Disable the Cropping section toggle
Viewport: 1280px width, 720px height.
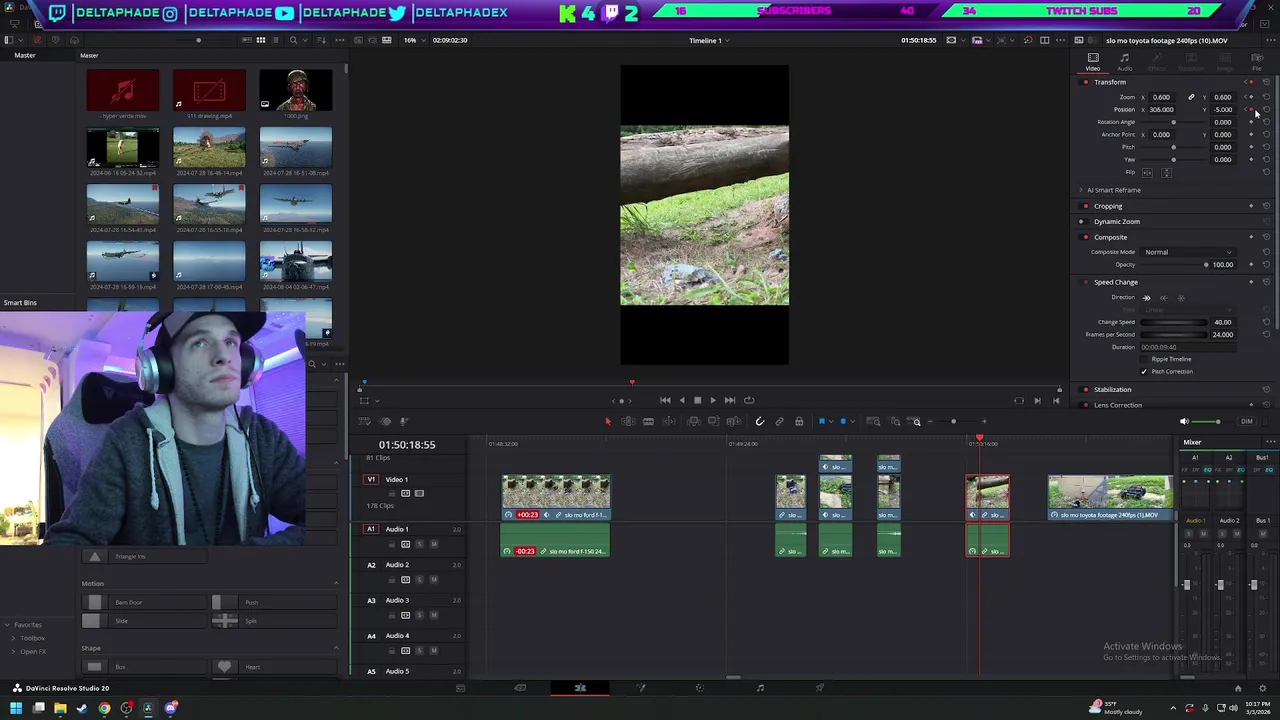(1084, 206)
